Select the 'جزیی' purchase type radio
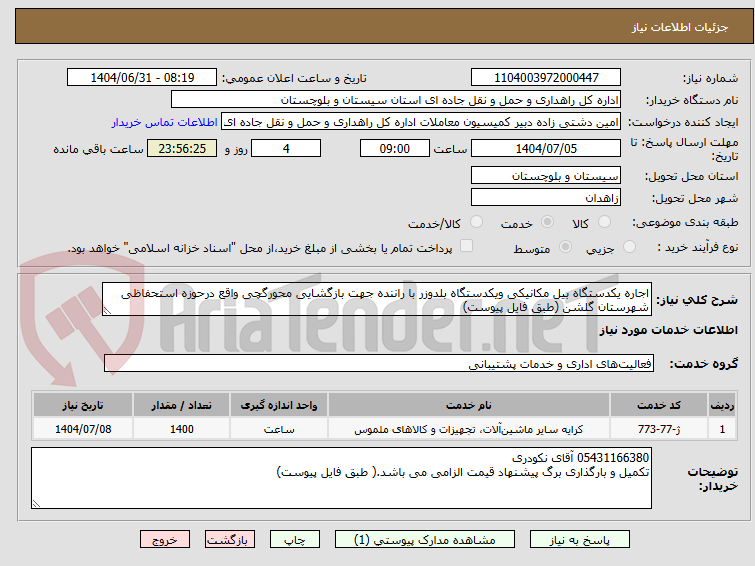 click(629, 247)
